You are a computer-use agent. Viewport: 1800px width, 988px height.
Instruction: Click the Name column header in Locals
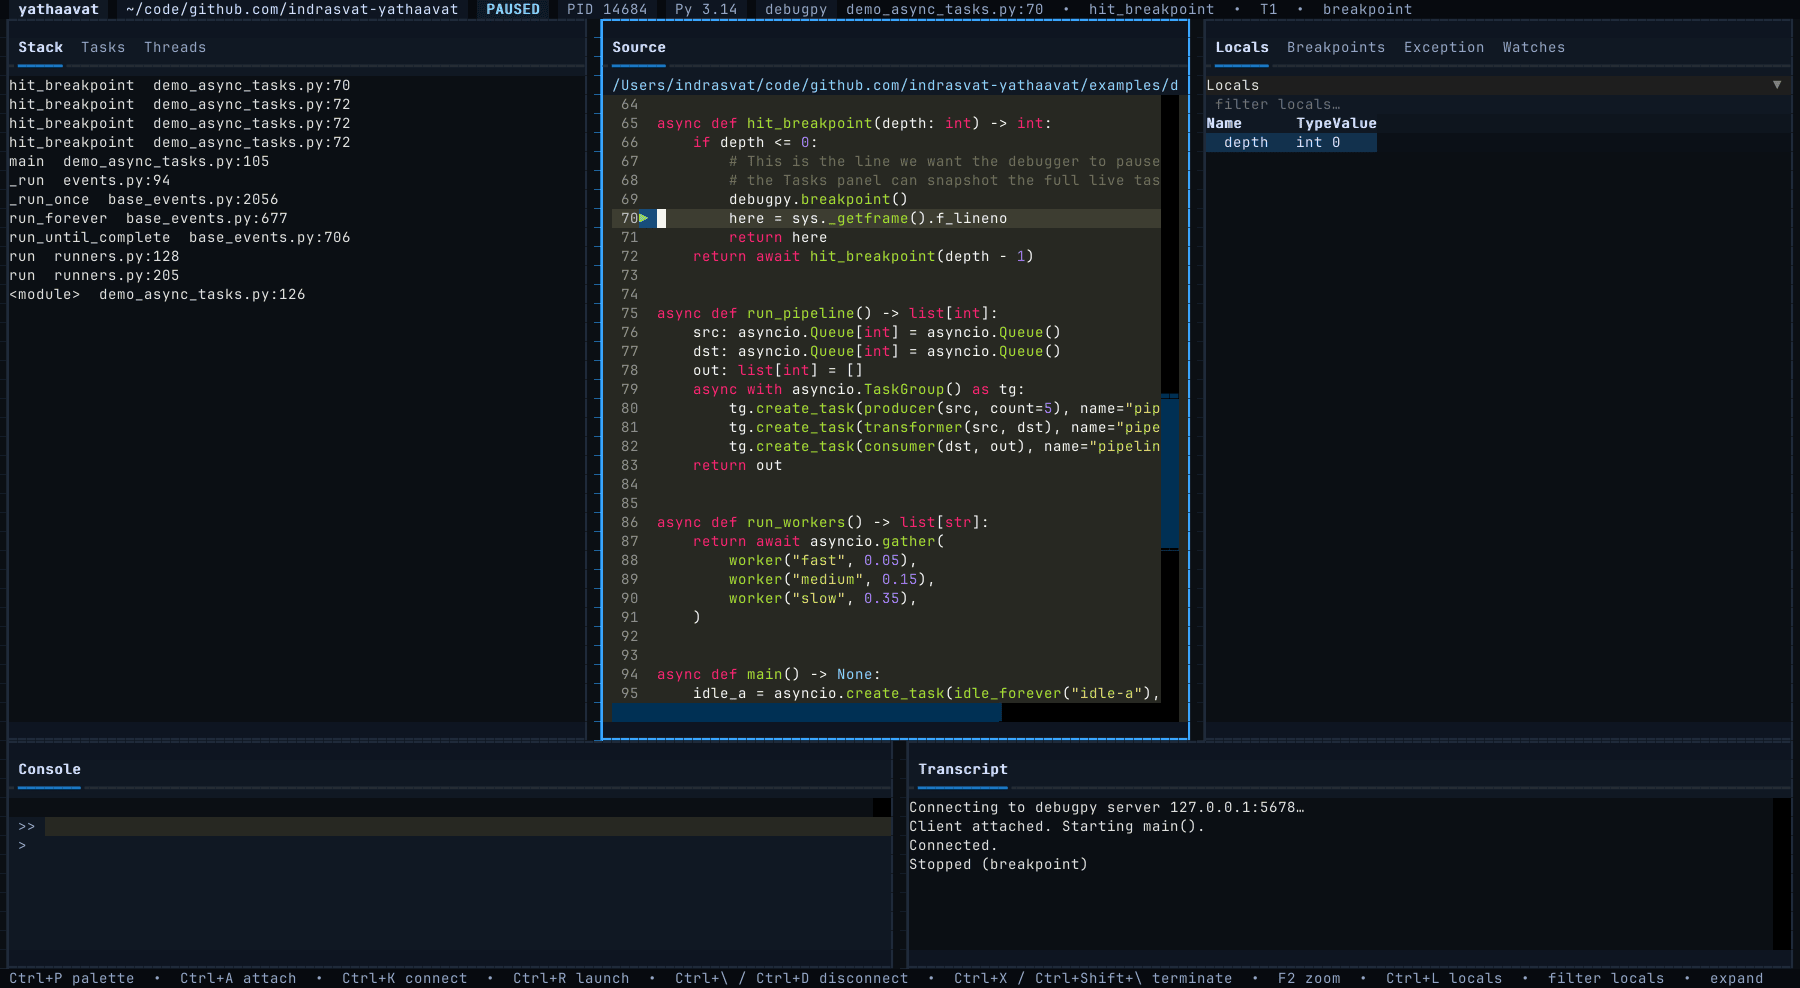[x=1224, y=123]
